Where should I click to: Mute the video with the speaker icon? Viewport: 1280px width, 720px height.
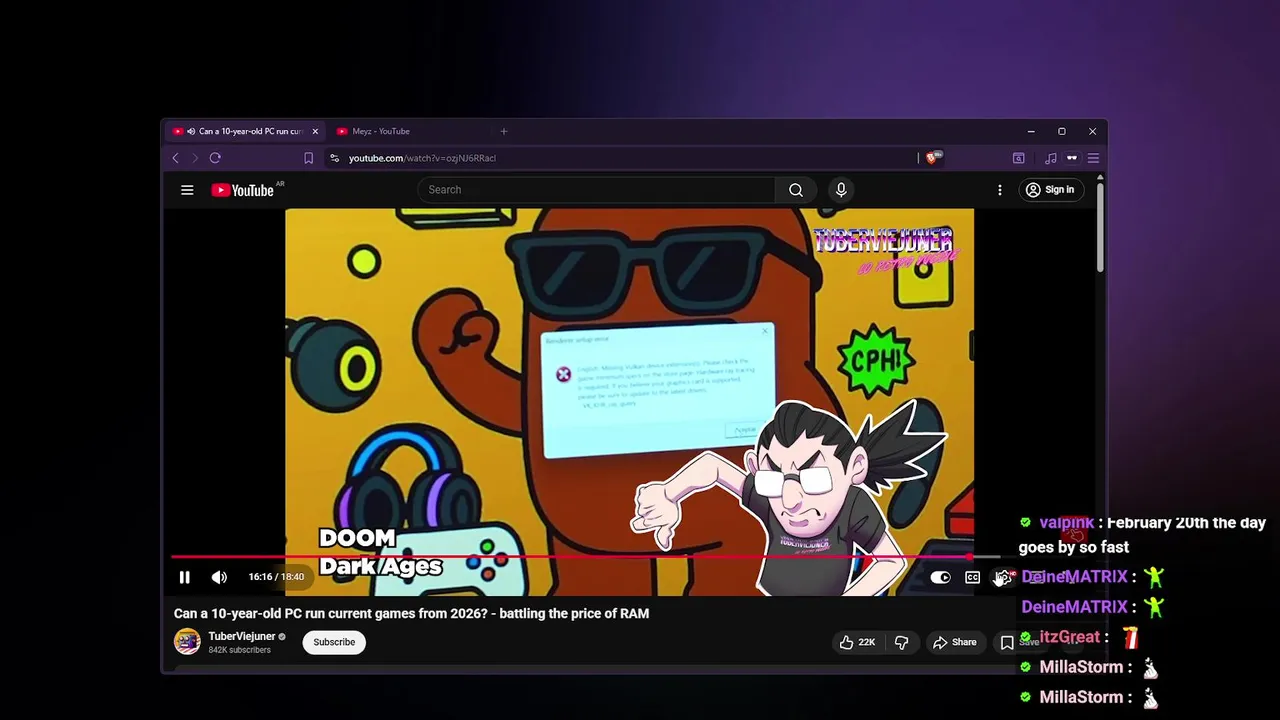pos(219,577)
